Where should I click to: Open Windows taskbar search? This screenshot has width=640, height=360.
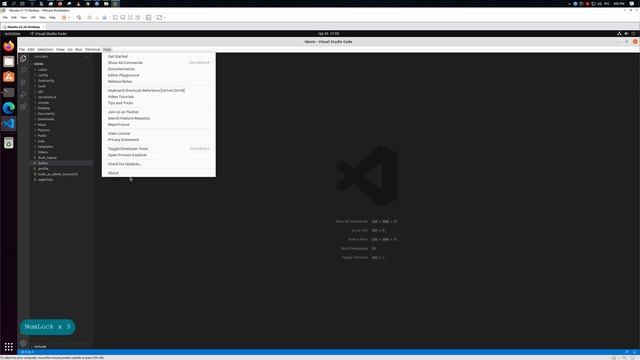tap(13, 3)
